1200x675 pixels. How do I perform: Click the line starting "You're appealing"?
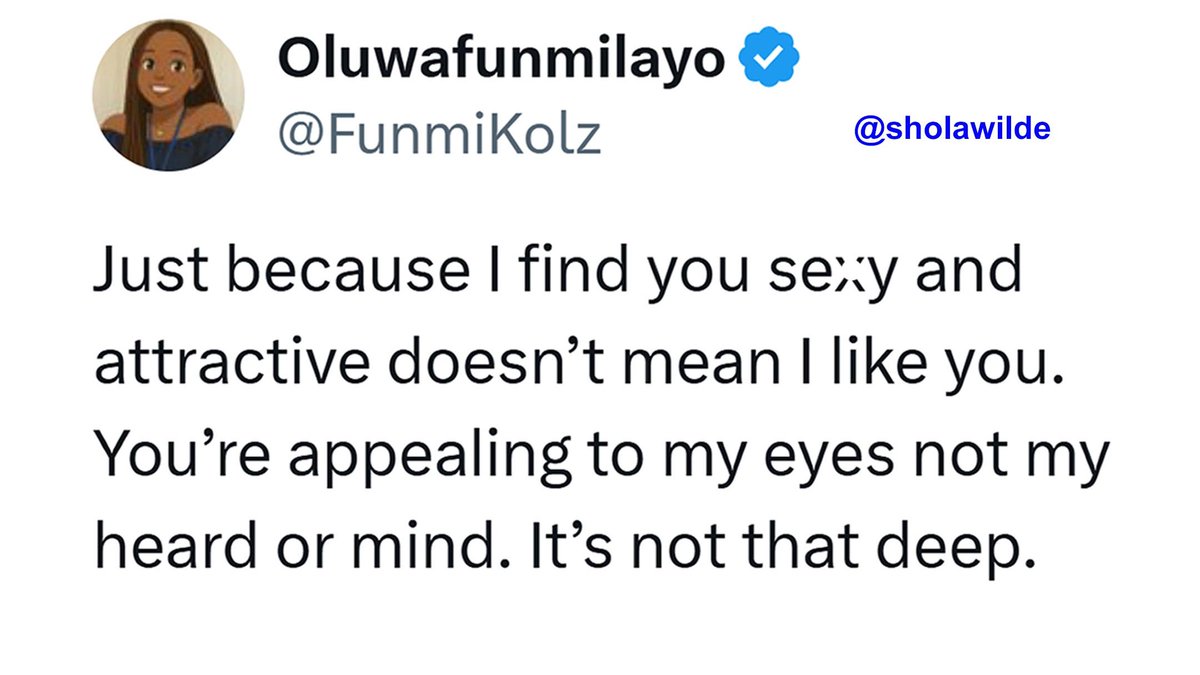point(602,458)
